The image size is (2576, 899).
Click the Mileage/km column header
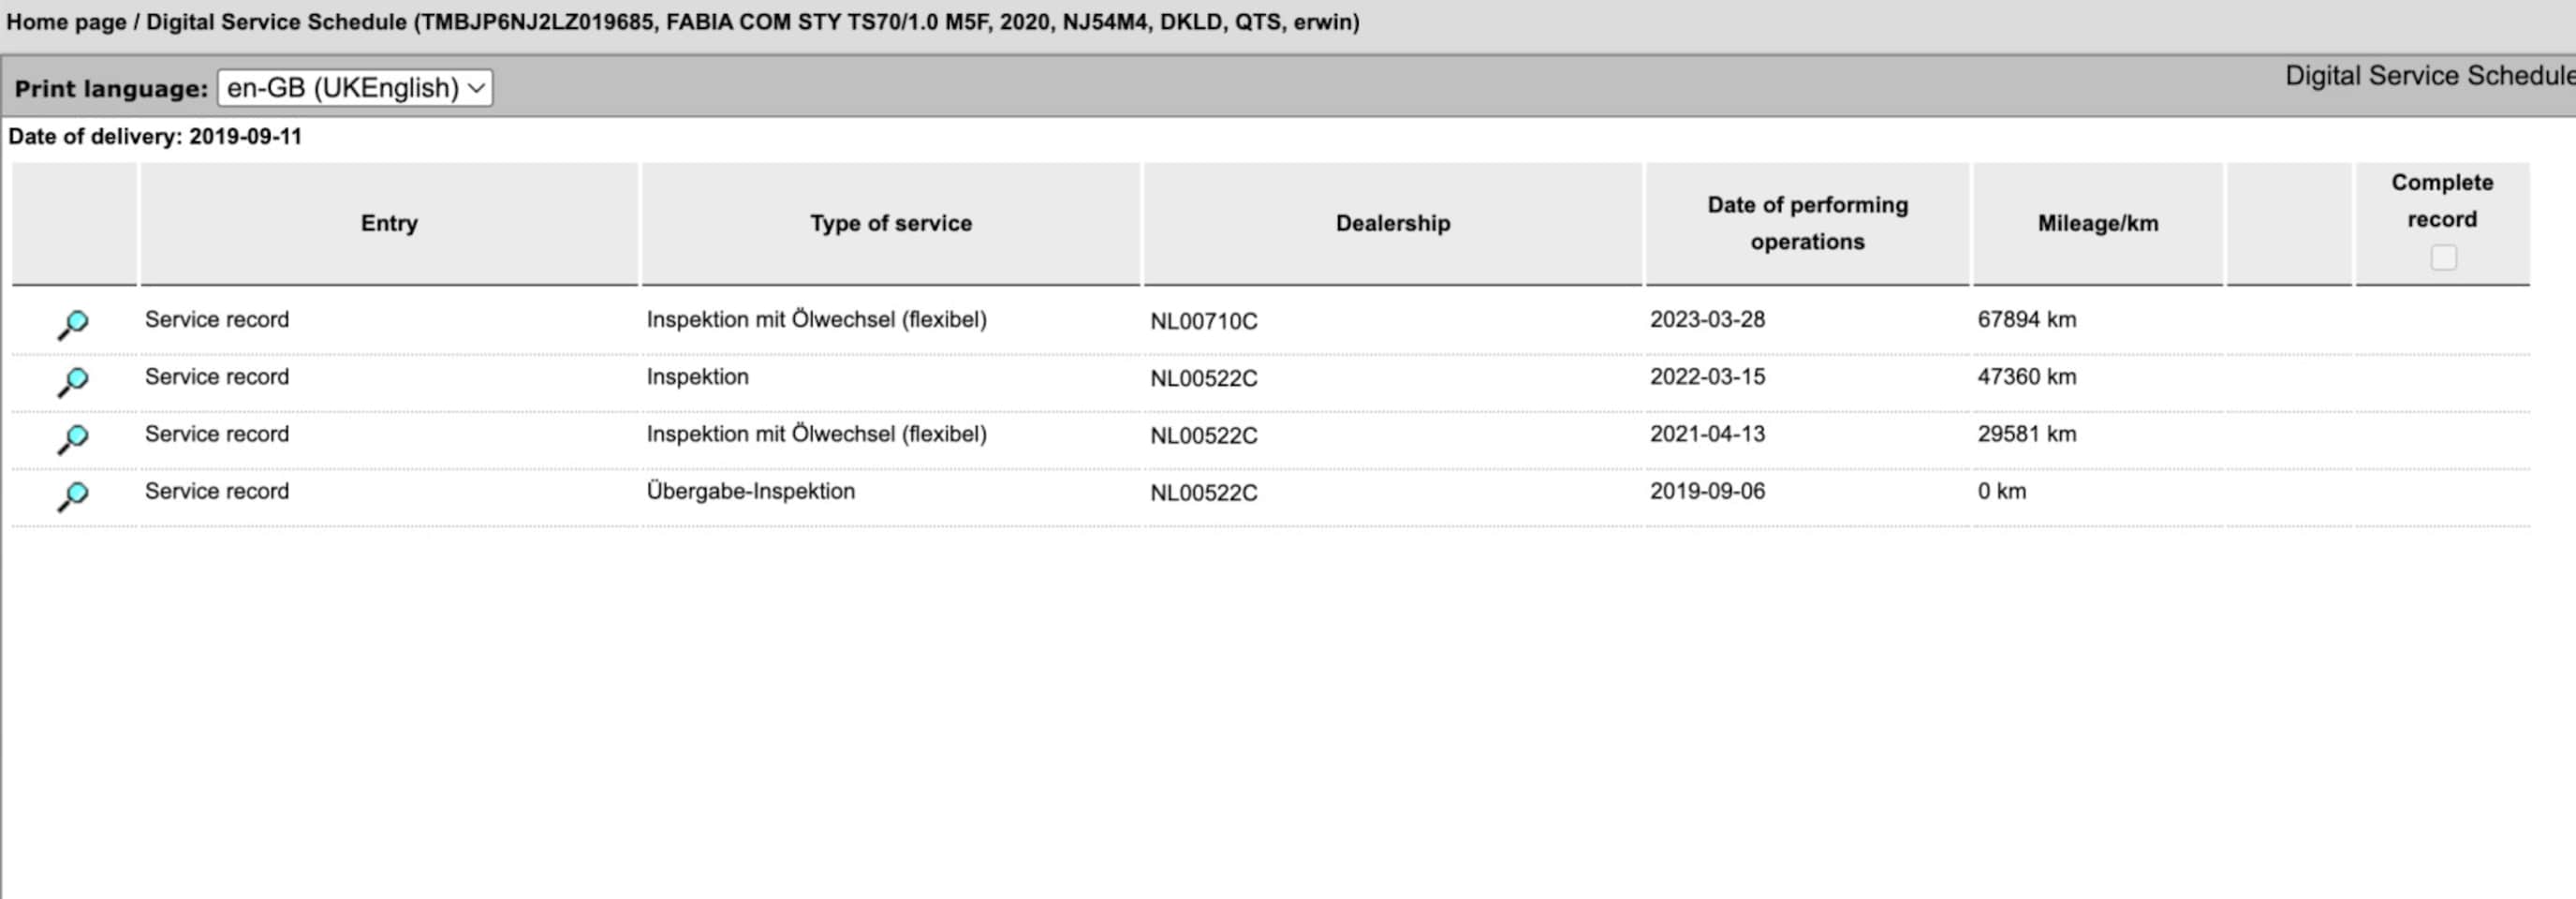2097,223
